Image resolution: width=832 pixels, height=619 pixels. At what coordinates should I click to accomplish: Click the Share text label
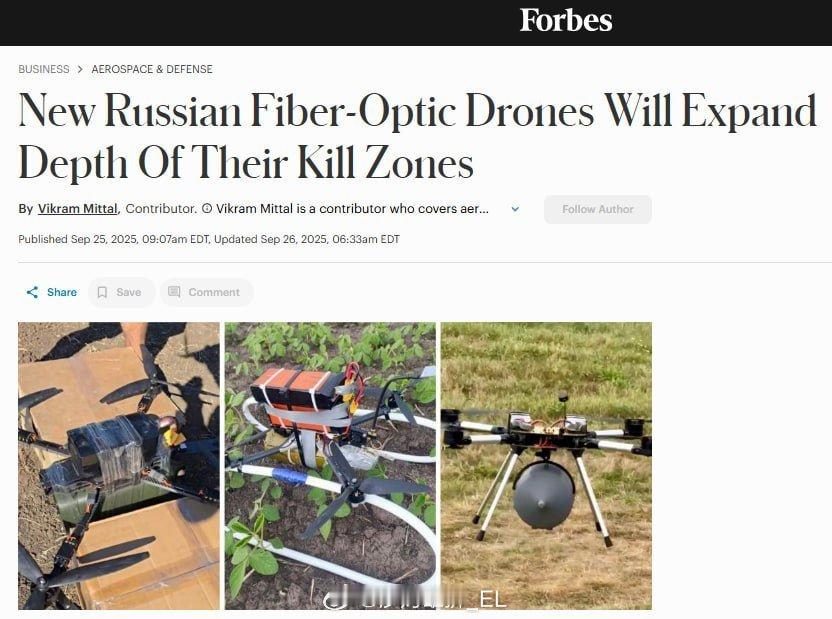pos(62,292)
